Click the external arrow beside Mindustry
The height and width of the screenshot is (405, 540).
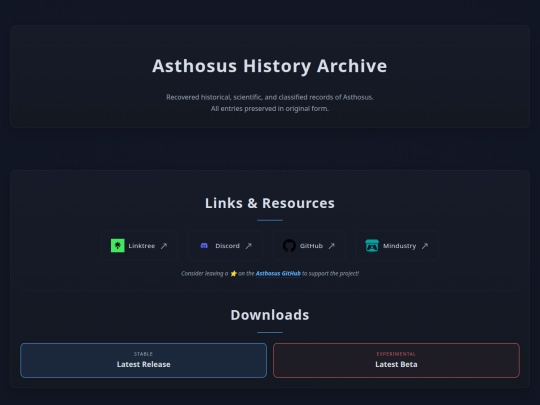tap(425, 246)
